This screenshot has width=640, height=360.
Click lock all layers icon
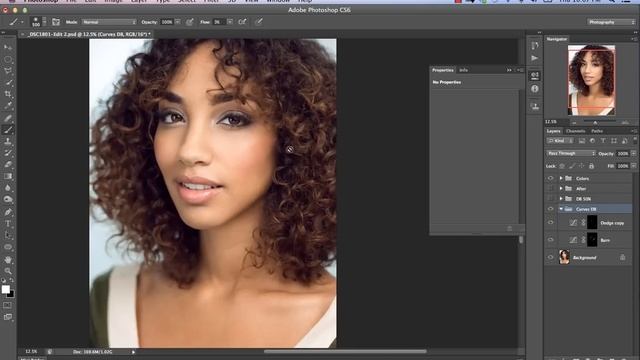591,166
